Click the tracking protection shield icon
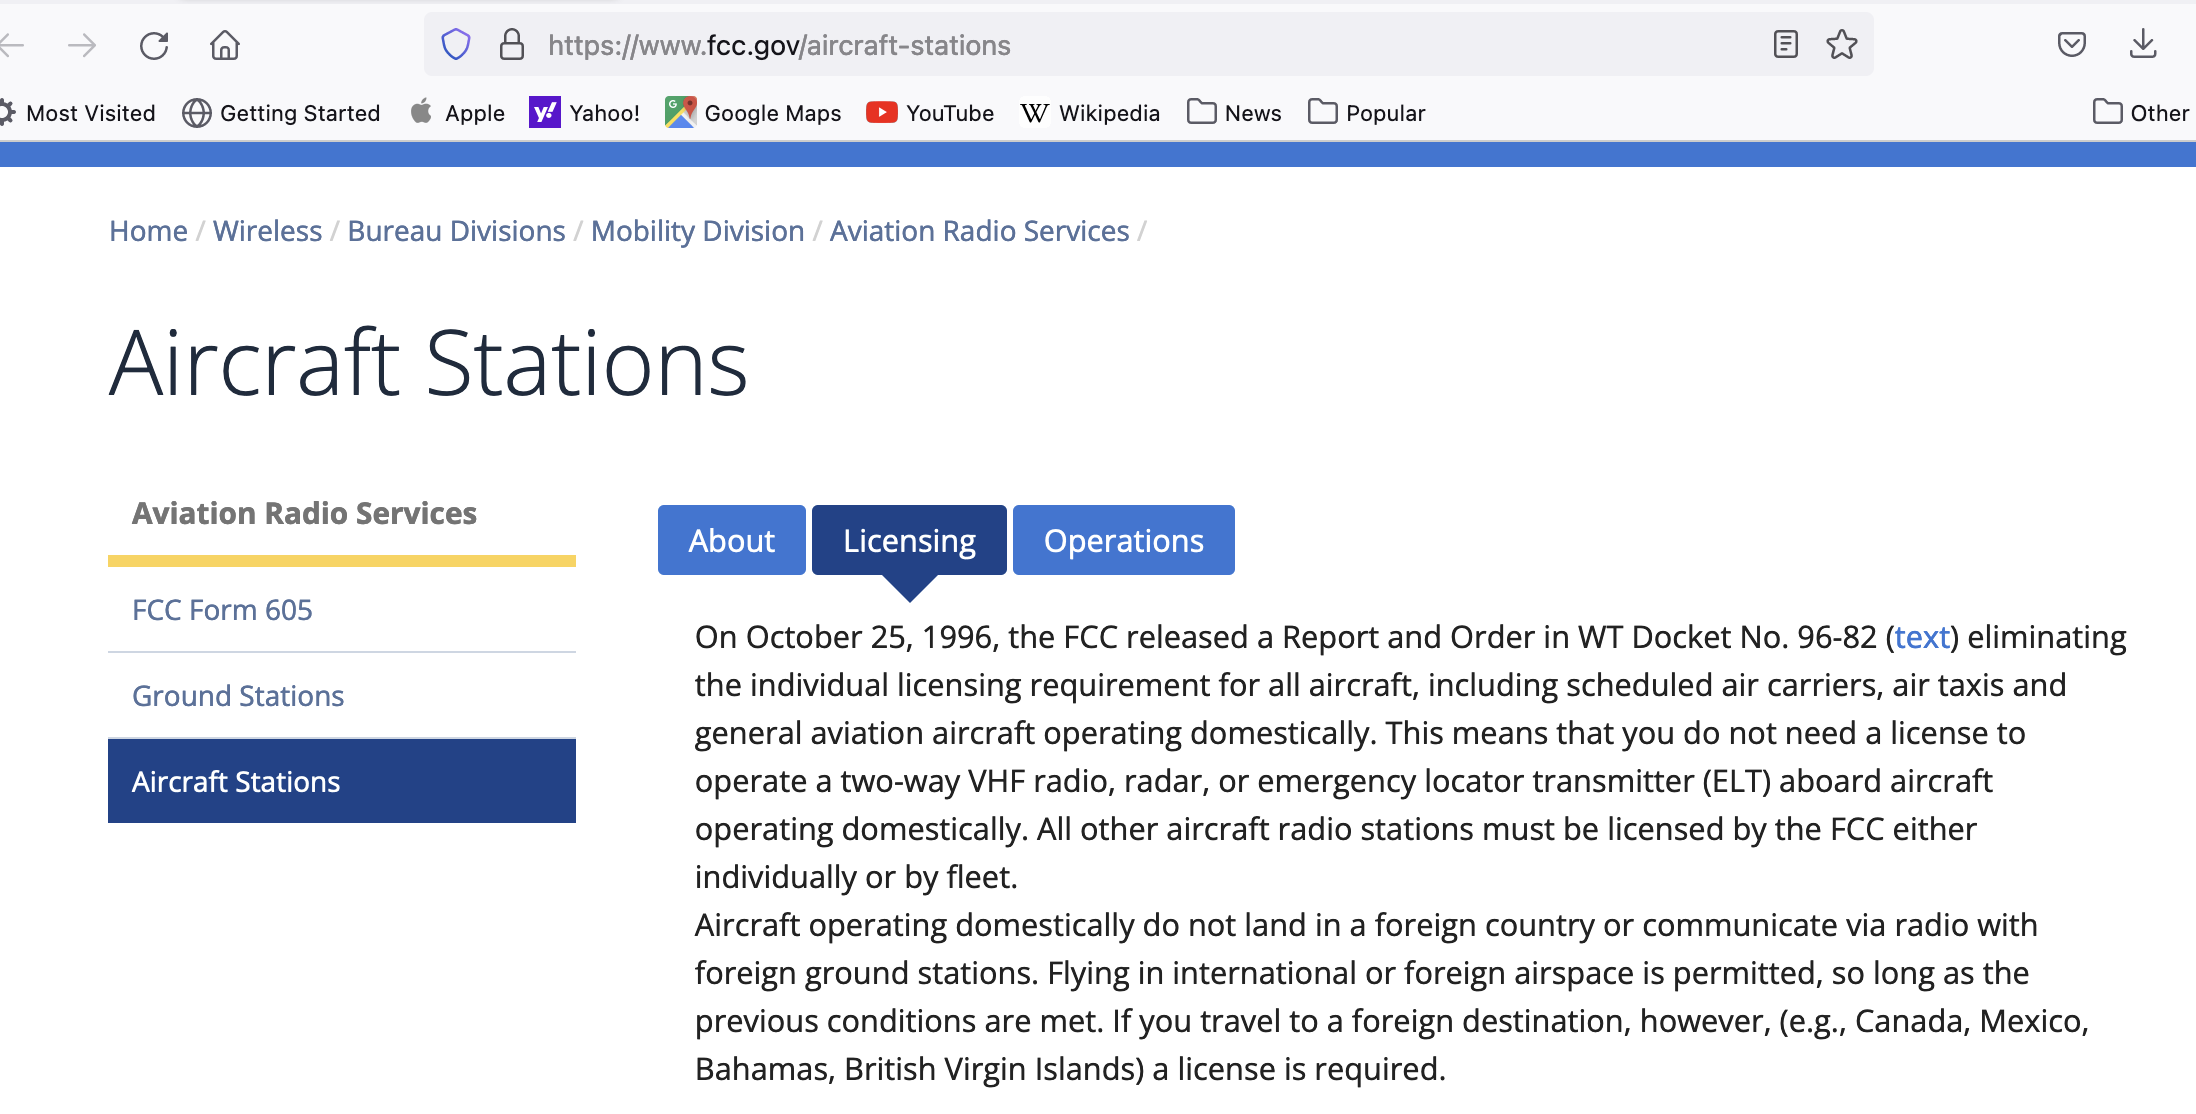The height and width of the screenshot is (1114, 2196). (x=456, y=45)
